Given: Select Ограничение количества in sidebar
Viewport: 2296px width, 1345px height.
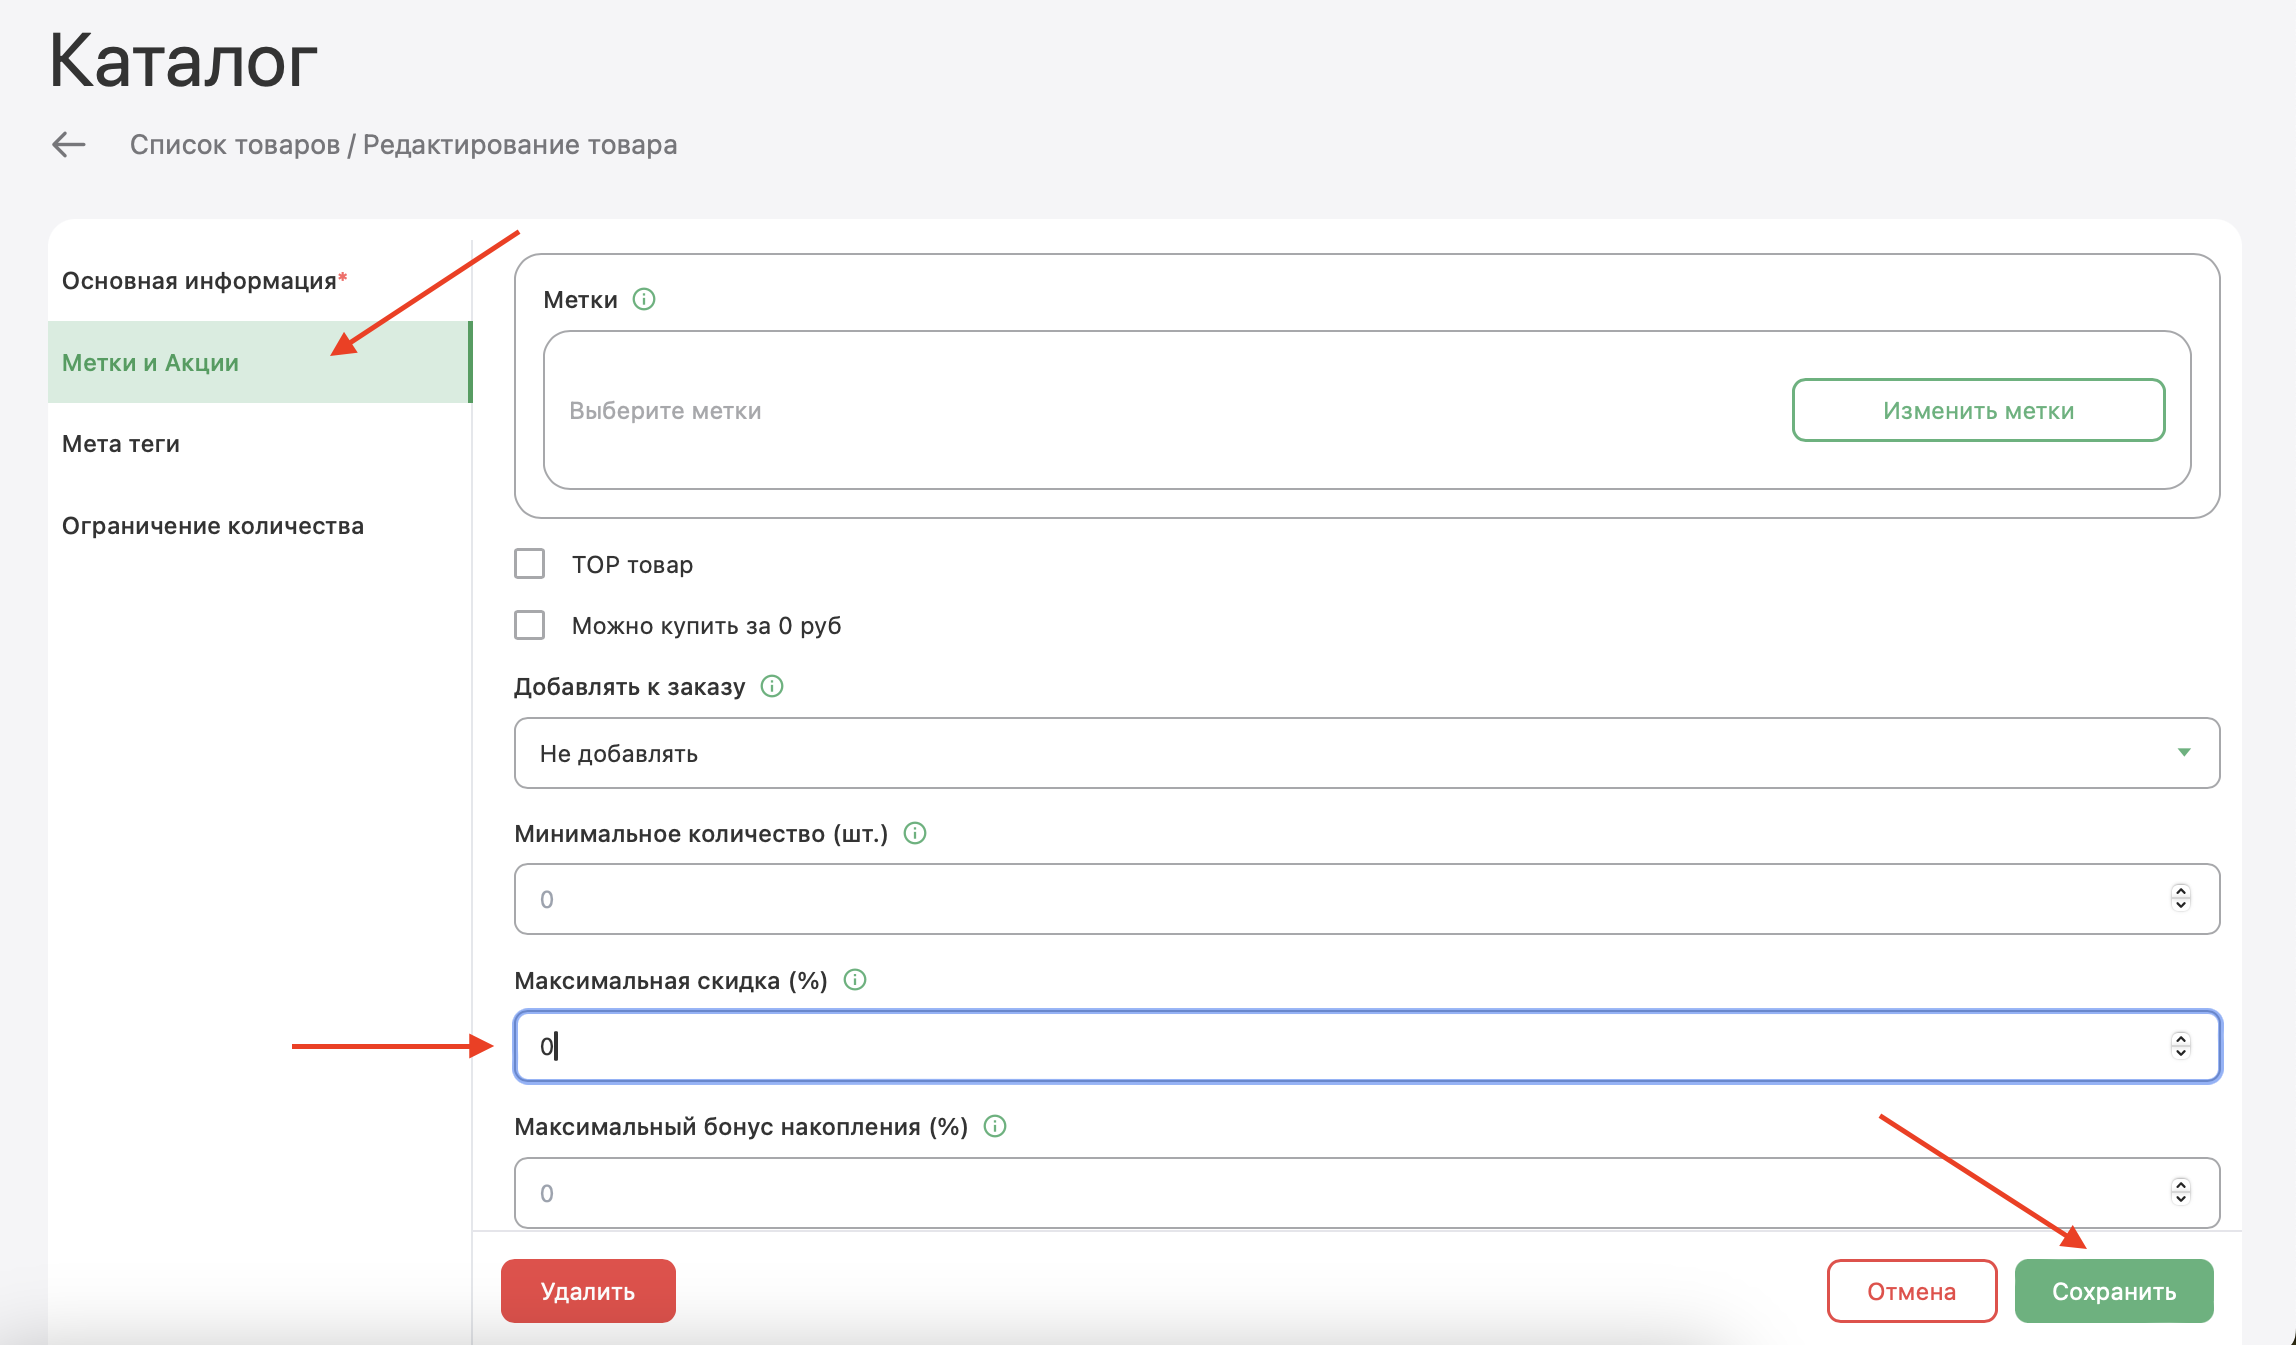Looking at the screenshot, I should click(213, 526).
